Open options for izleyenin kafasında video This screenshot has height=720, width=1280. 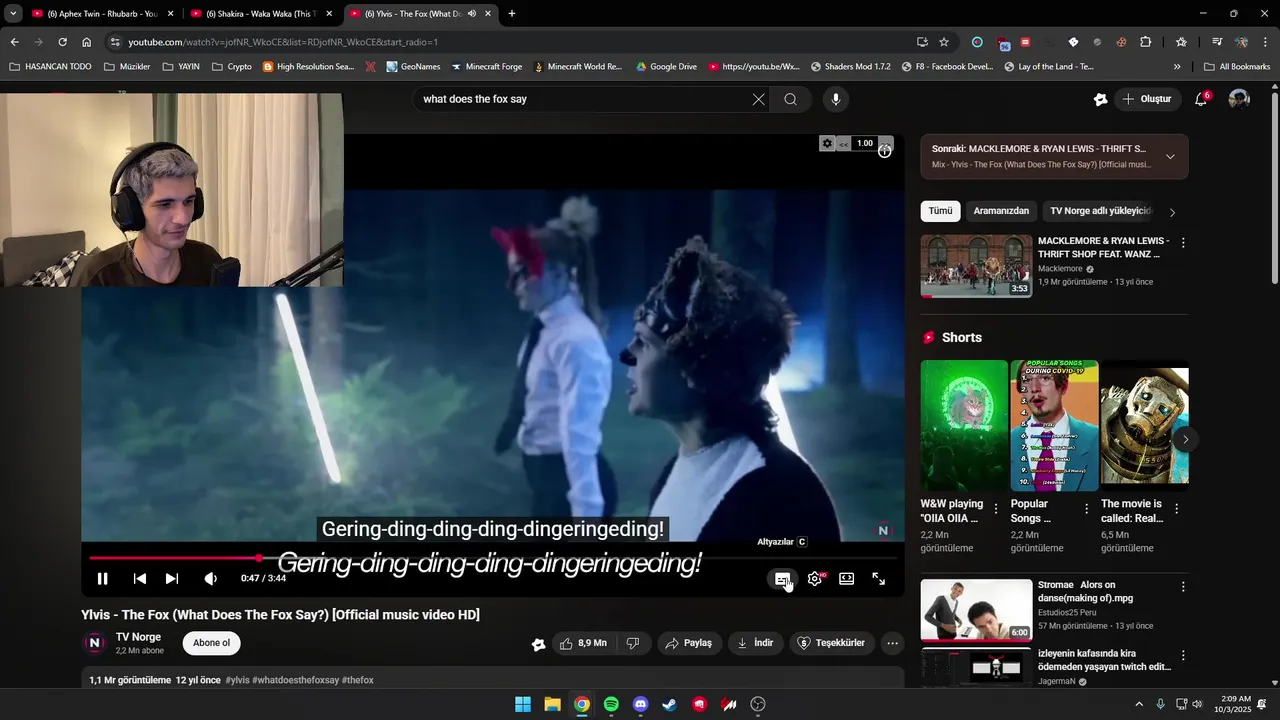pyautogui.click(x=1183, y=656)
